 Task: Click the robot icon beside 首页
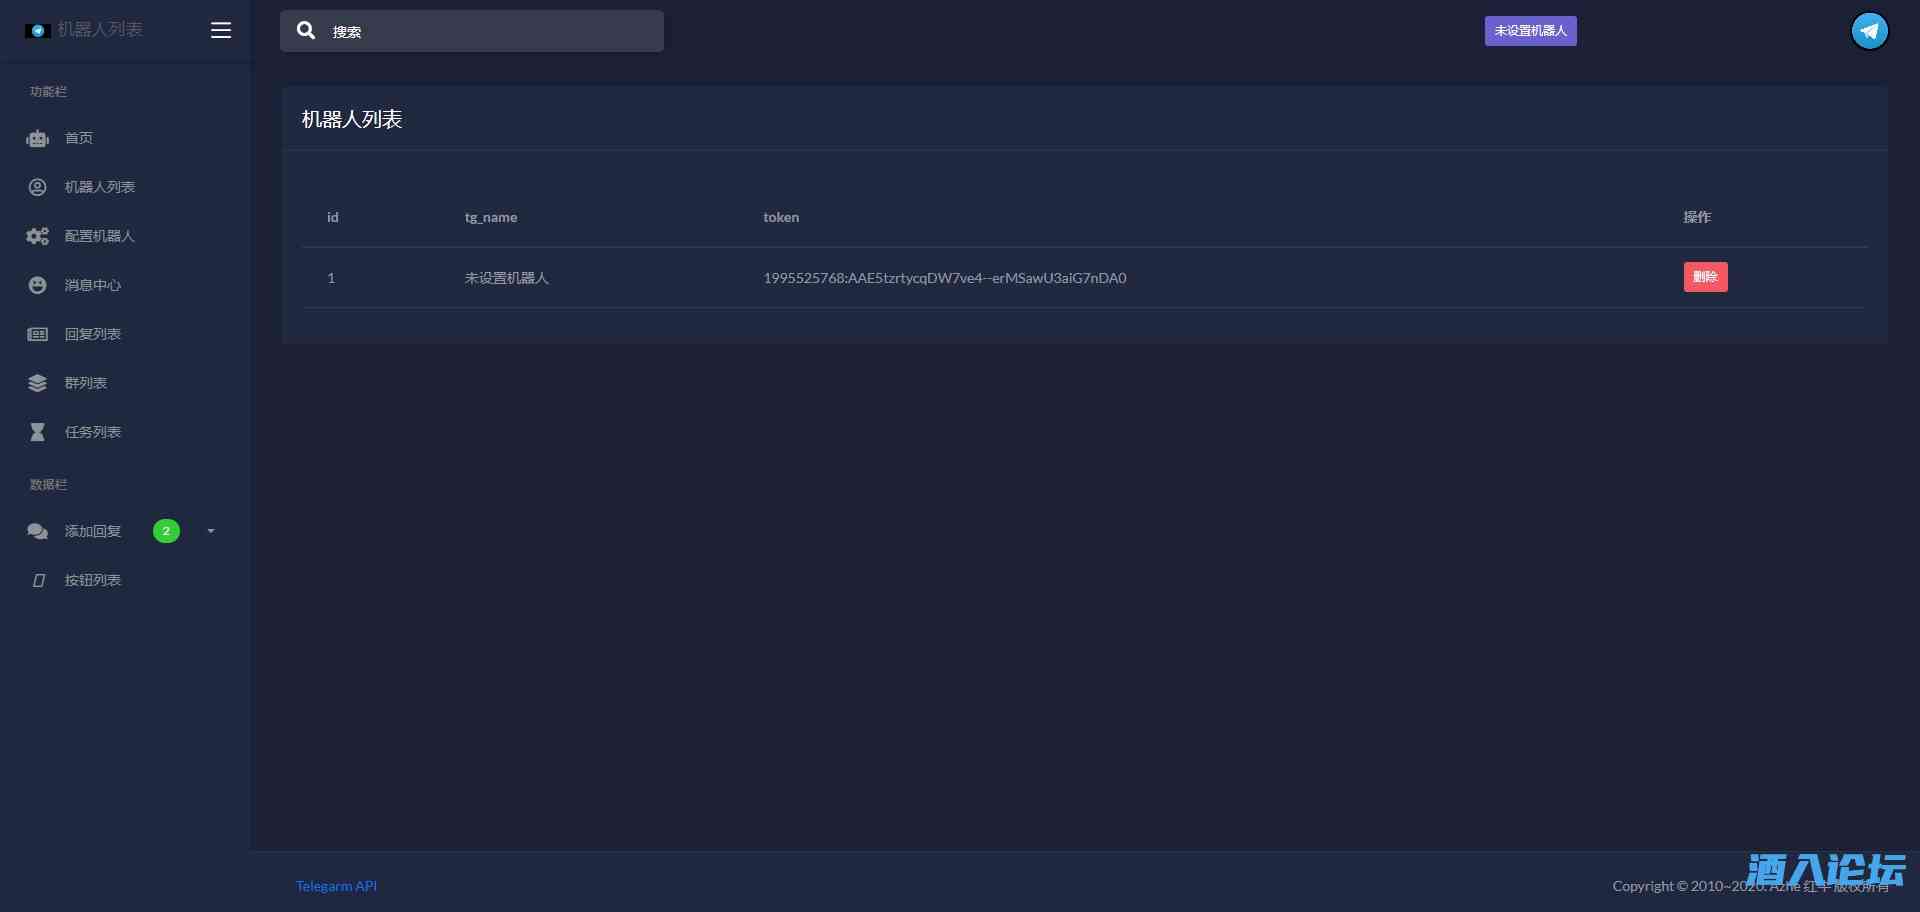[38, 139]
